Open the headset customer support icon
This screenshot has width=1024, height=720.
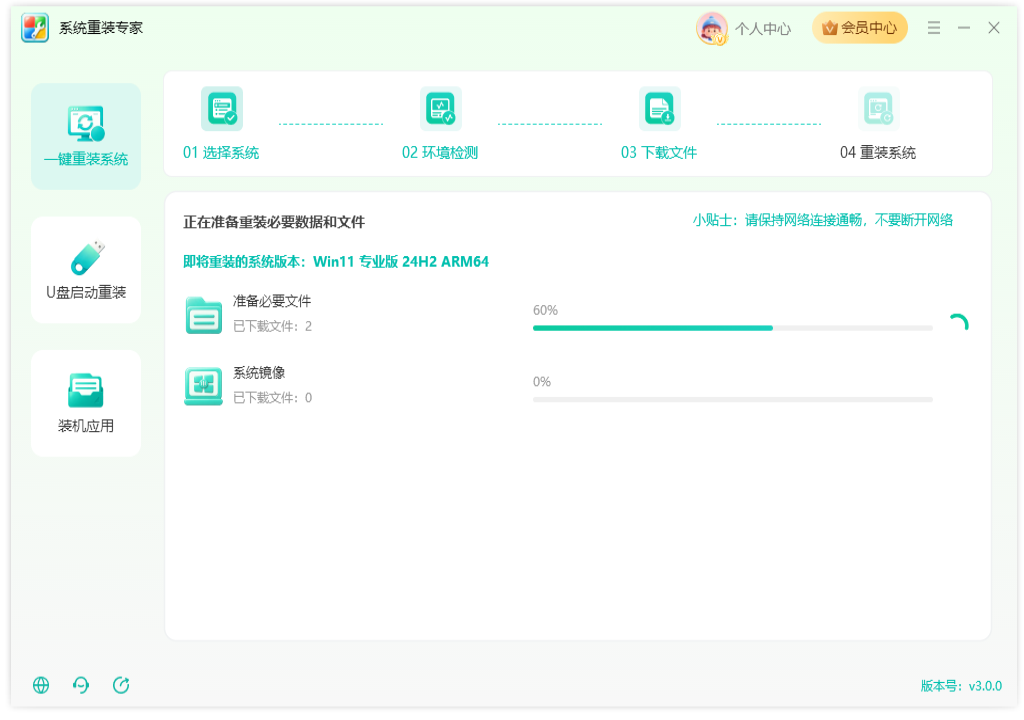tap(81, 685)
